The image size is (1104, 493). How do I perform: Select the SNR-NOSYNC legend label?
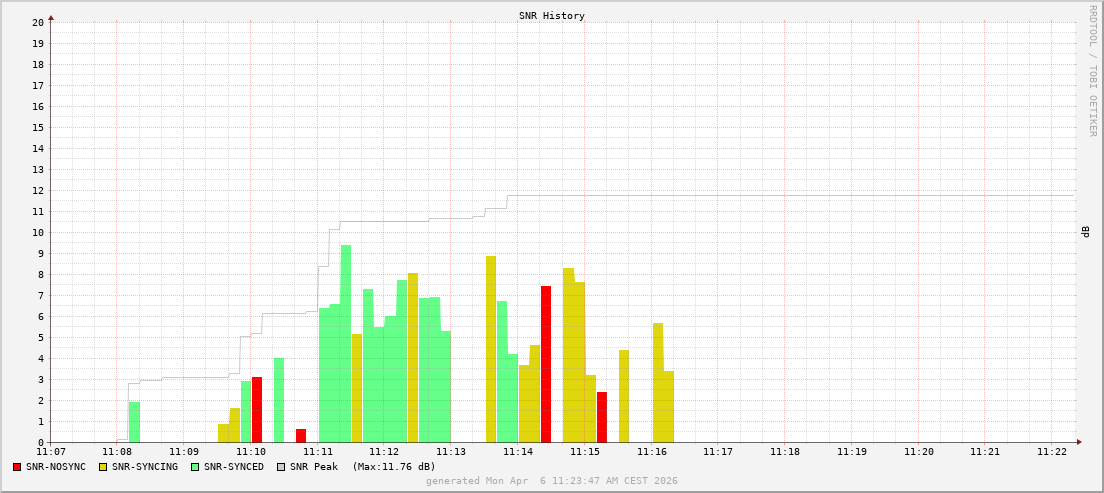(56, 467)
